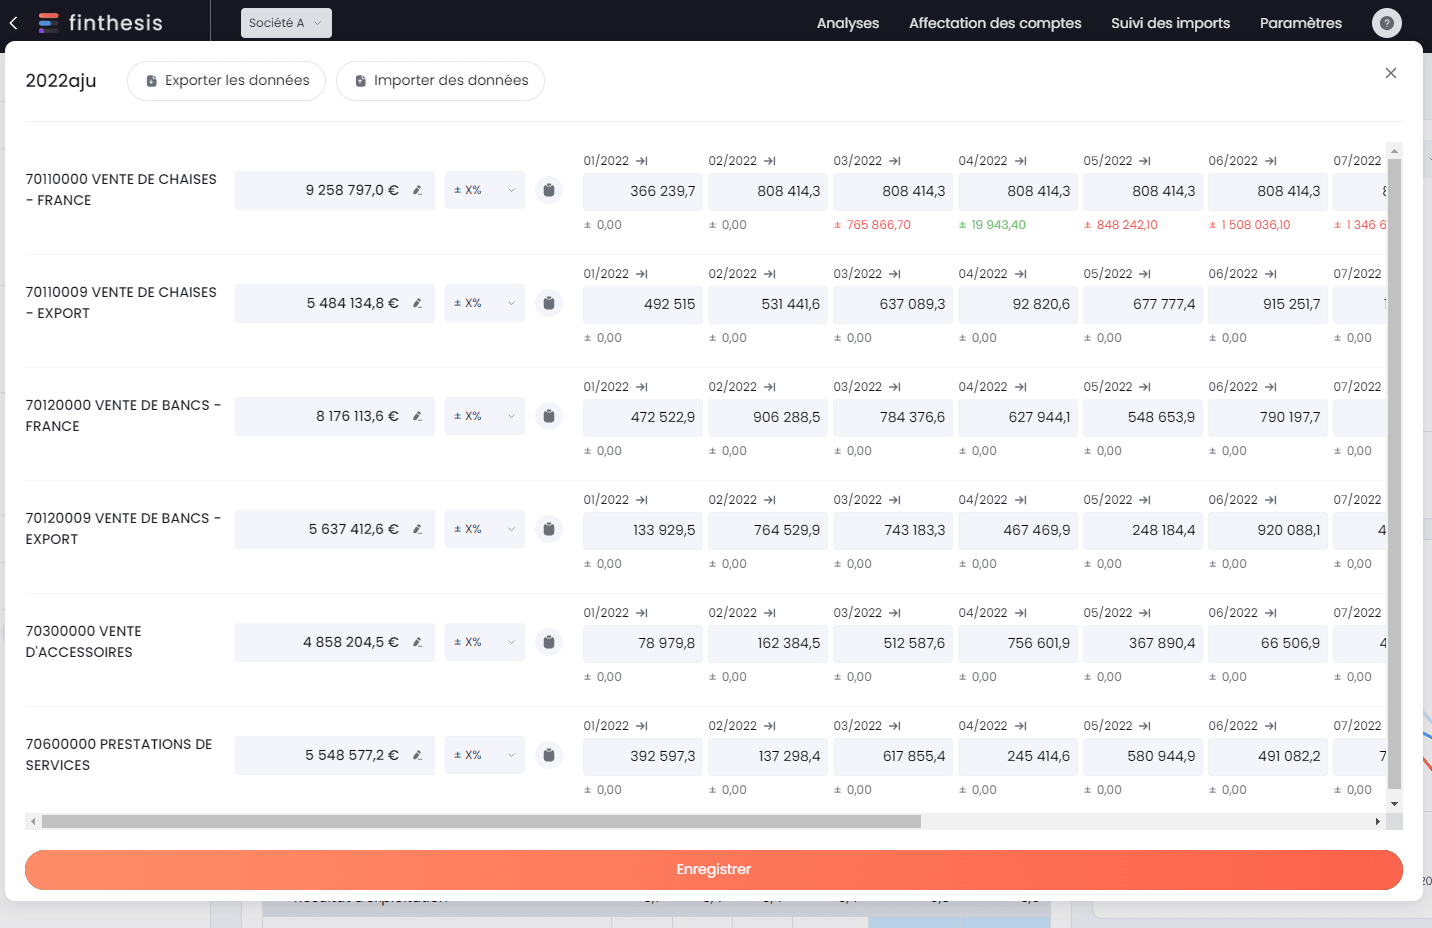Click down arrow of vertical scrollbar
Image resolution: width=1432 pixels, height=928 pixels.
click(1394, 804)
